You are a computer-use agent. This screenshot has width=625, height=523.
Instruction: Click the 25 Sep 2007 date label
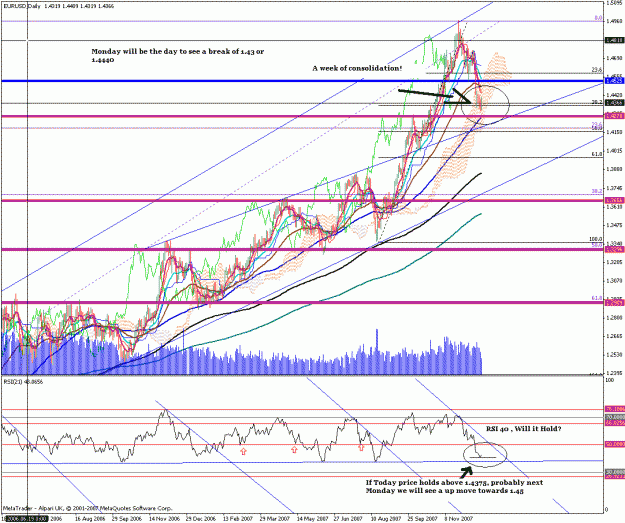point(423,519)
